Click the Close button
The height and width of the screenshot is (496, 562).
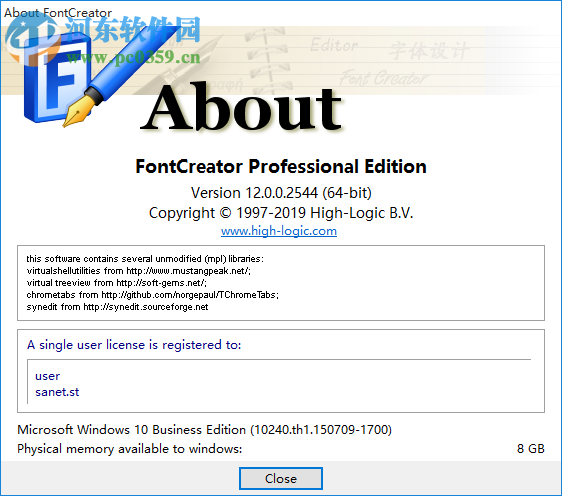281,478
